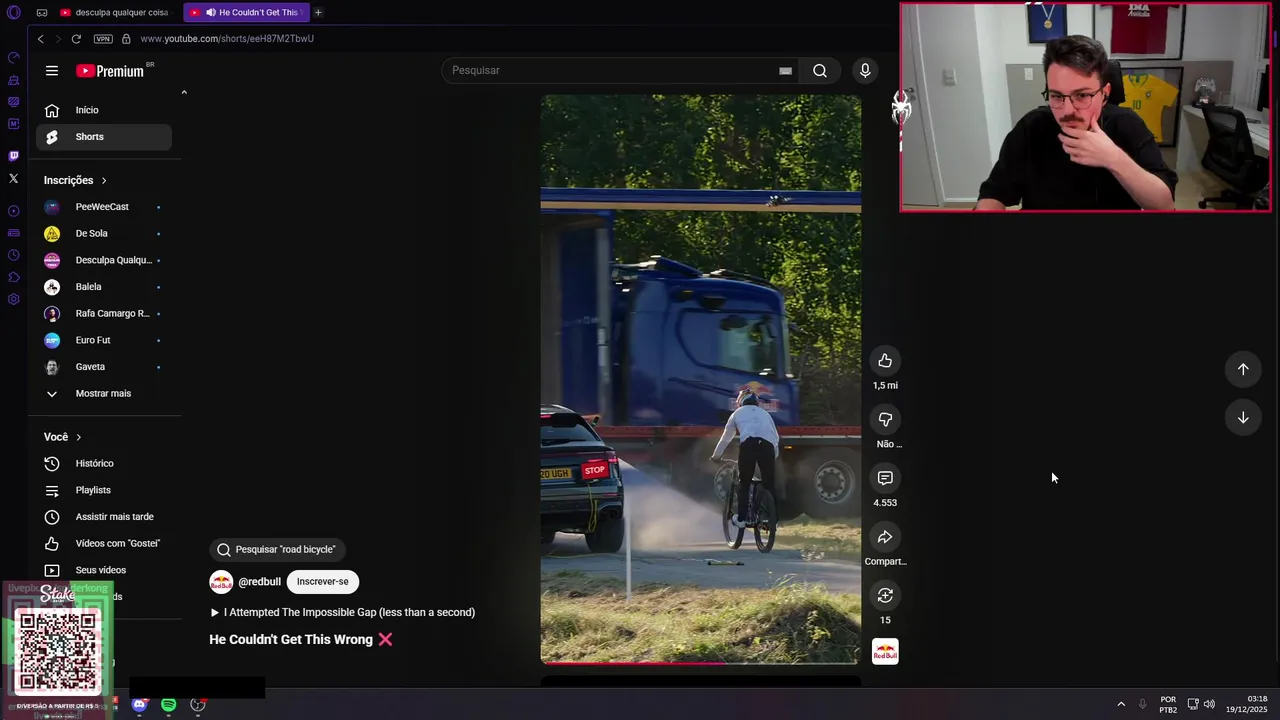Screen dimensions: 1280x720
Task: Reload the page in browser
Action: [76, 39]
